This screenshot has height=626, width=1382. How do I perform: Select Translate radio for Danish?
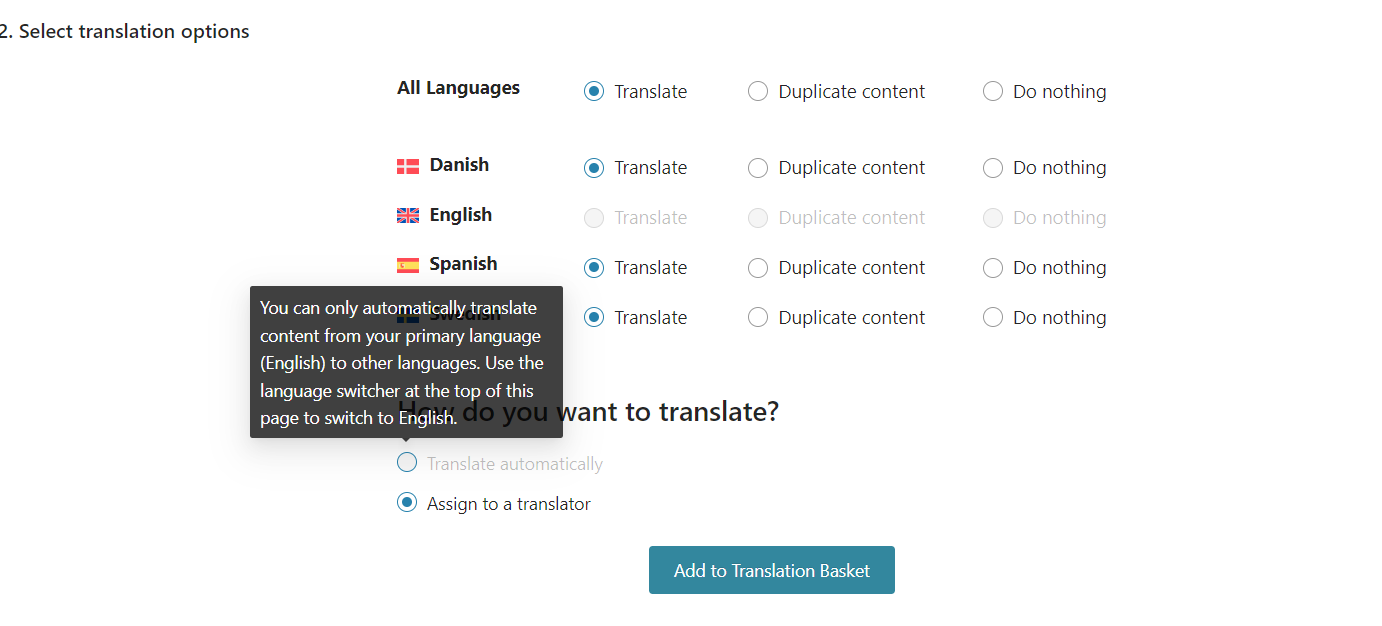click(594, 168)
